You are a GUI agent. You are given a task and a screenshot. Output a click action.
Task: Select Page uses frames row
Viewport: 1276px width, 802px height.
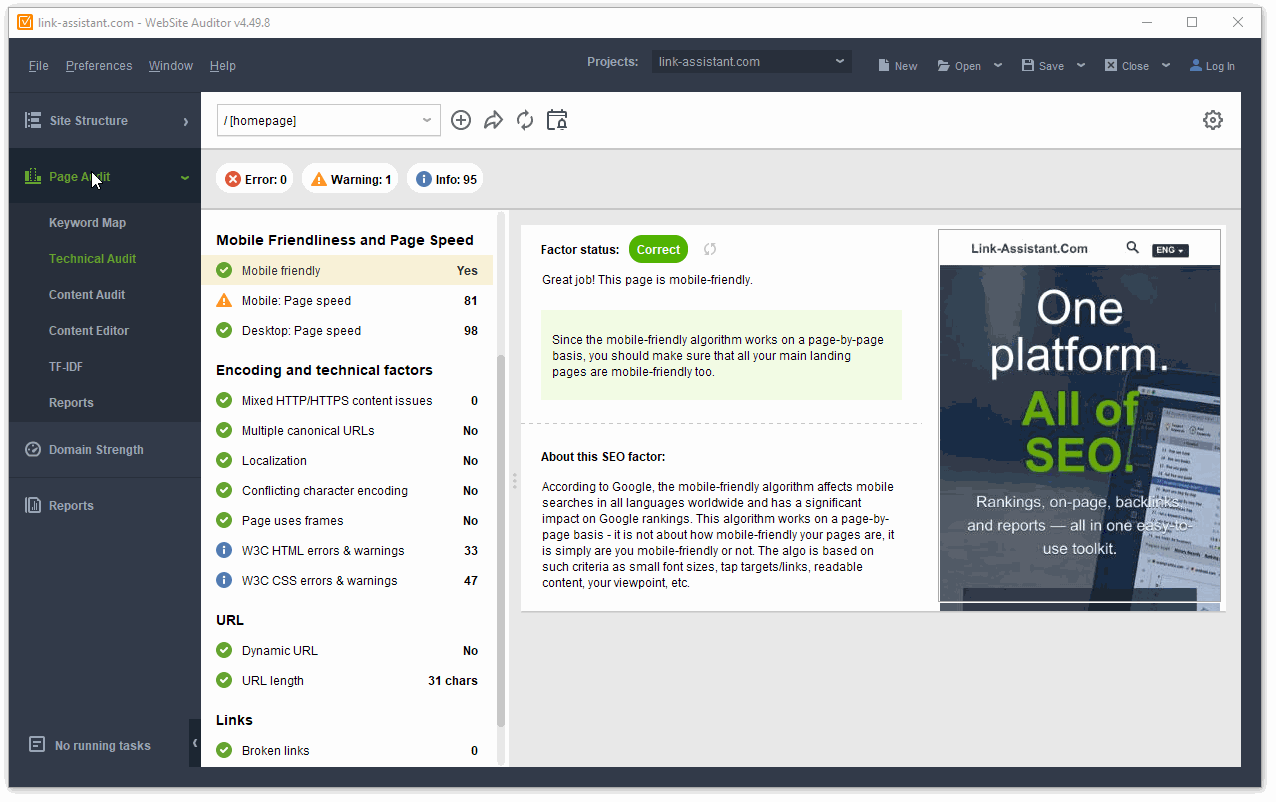347,520
